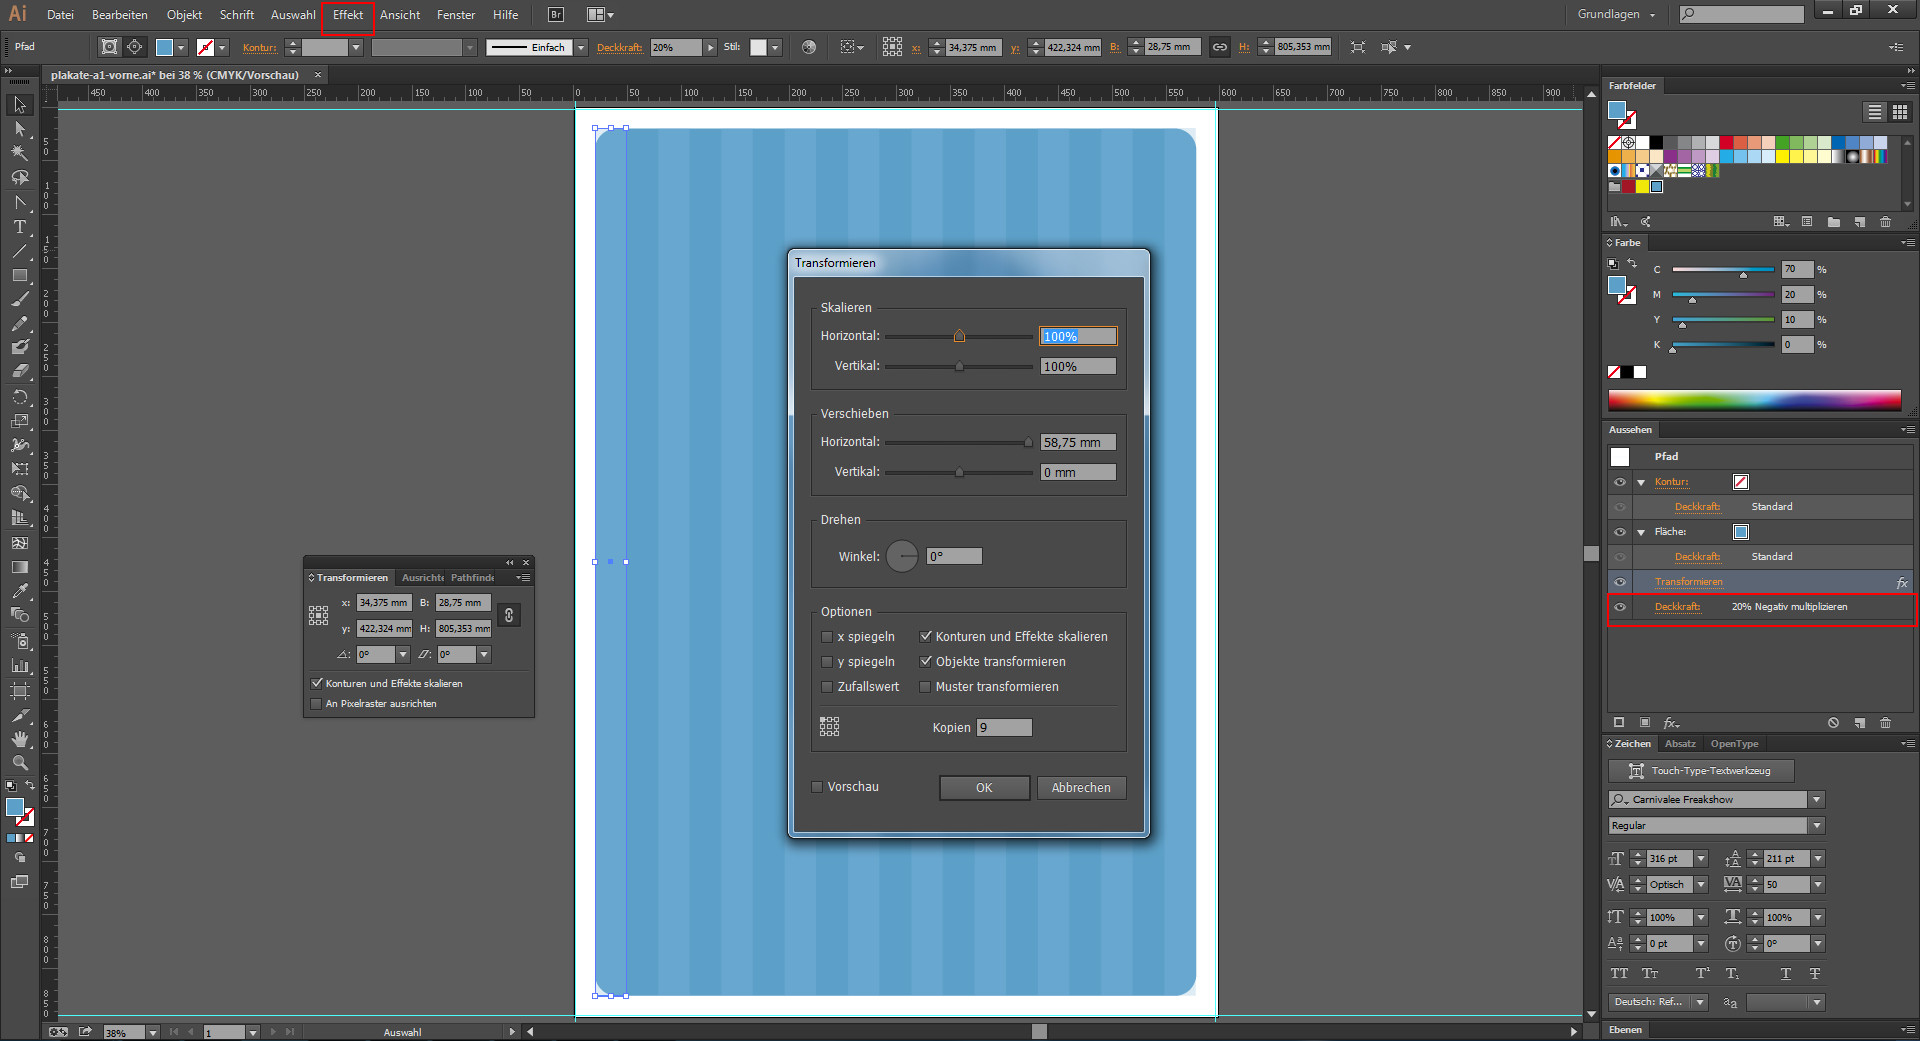Open Einfach stroke profile dropdown
This screenshot has width=1920, height=1041.
click(x=581, y=47)
